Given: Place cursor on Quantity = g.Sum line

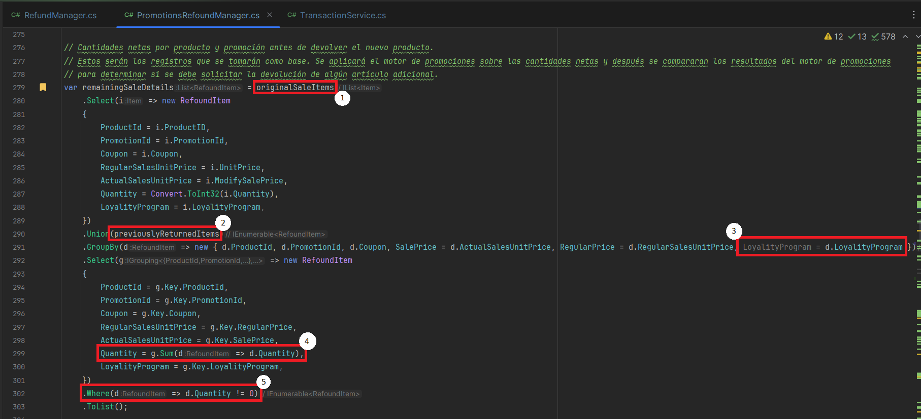Looking at the screenshot, I should [200, 353].
